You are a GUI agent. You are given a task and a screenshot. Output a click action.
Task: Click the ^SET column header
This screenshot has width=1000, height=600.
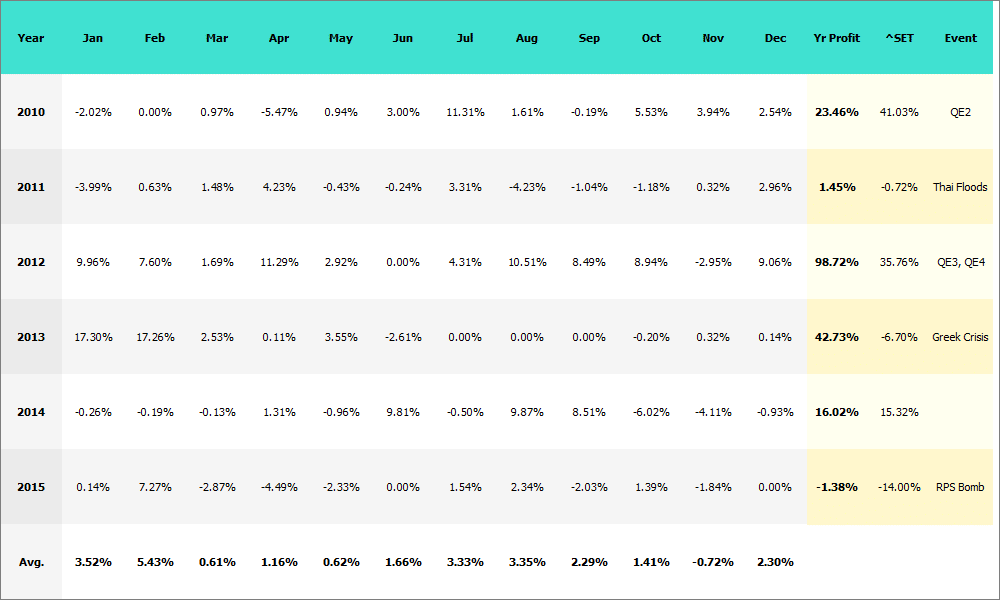pyautogui.click(x=899, y=38)
